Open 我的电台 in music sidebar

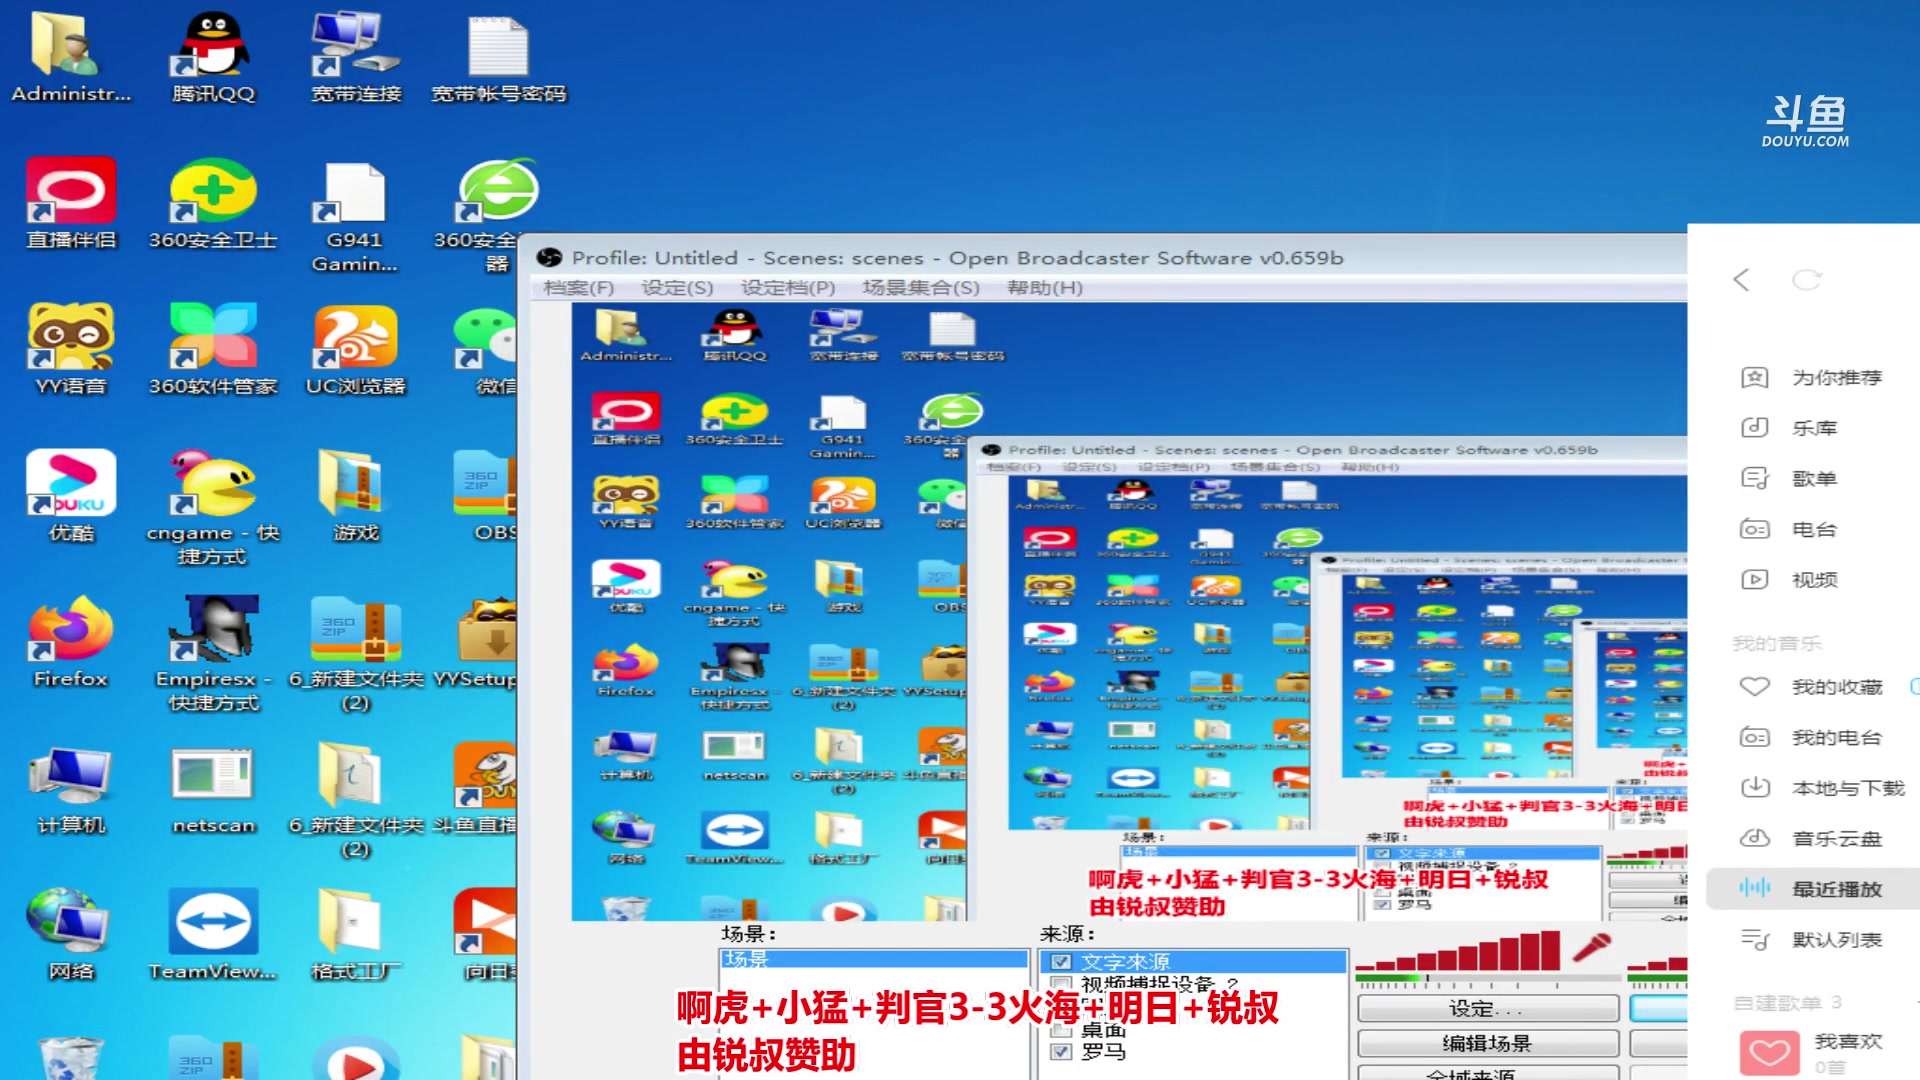tap(1812, 737)
